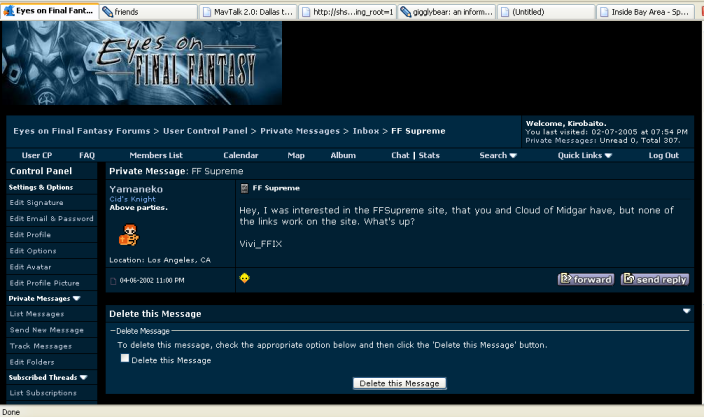Click the forward button

pyautogui.click(x=586, y=279)
